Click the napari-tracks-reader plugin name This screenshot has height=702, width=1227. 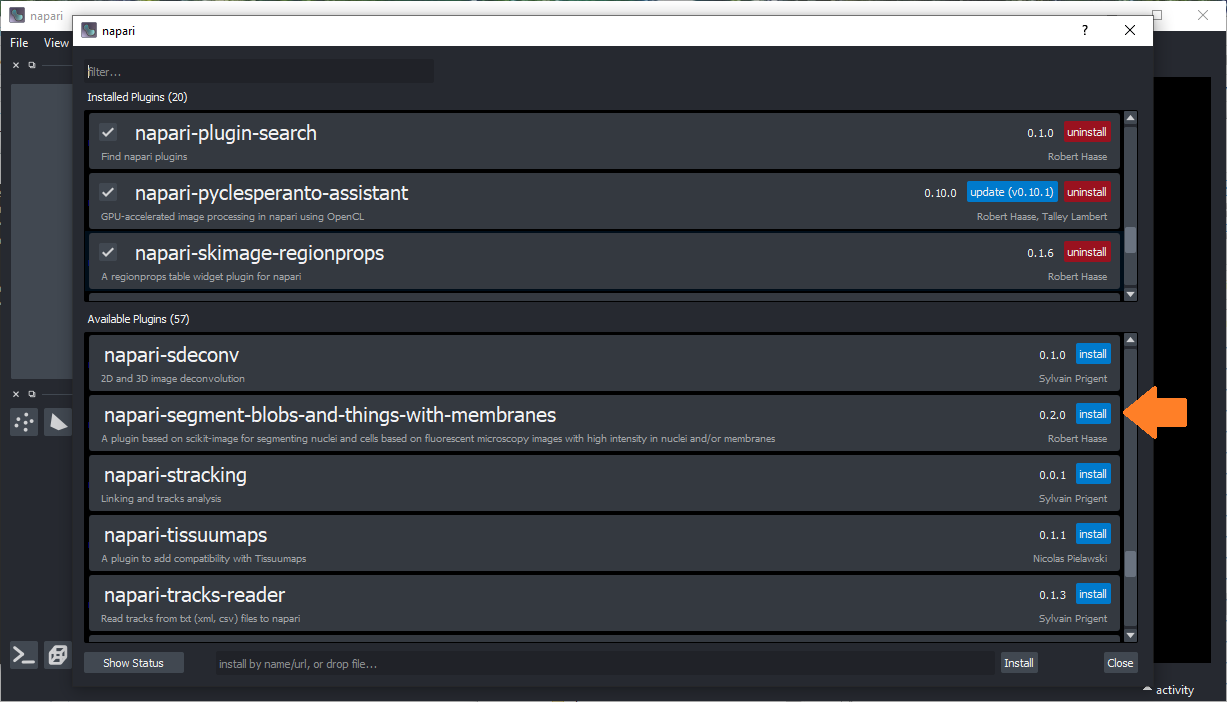[195, 595]
